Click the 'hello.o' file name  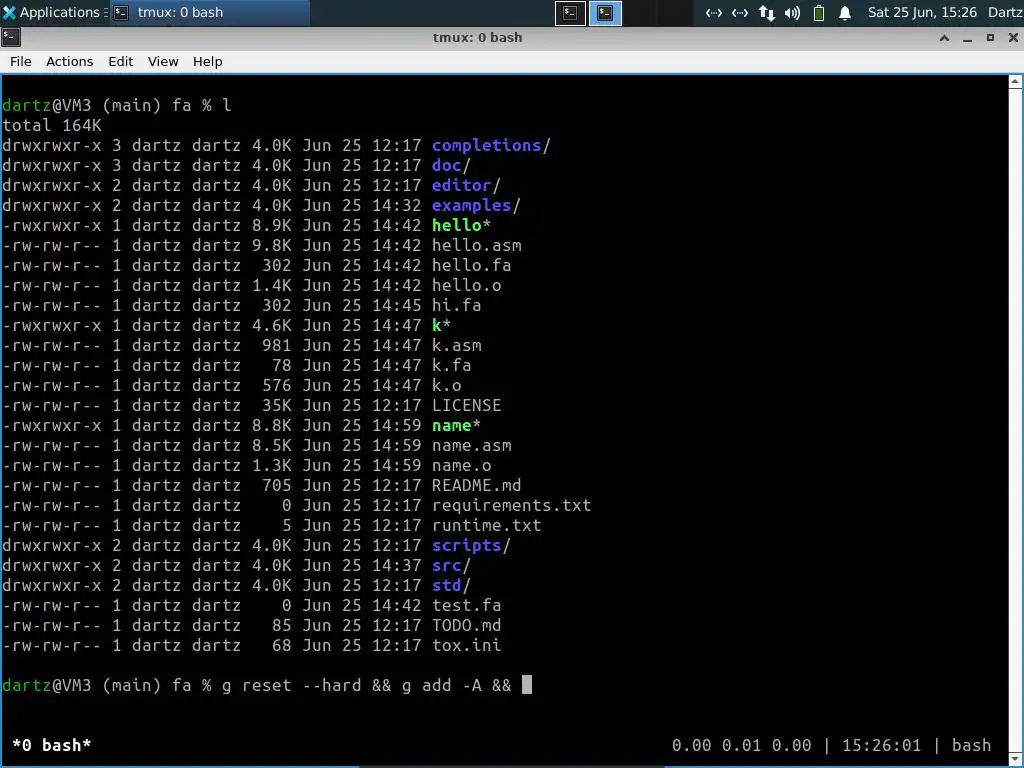[466, 285]
